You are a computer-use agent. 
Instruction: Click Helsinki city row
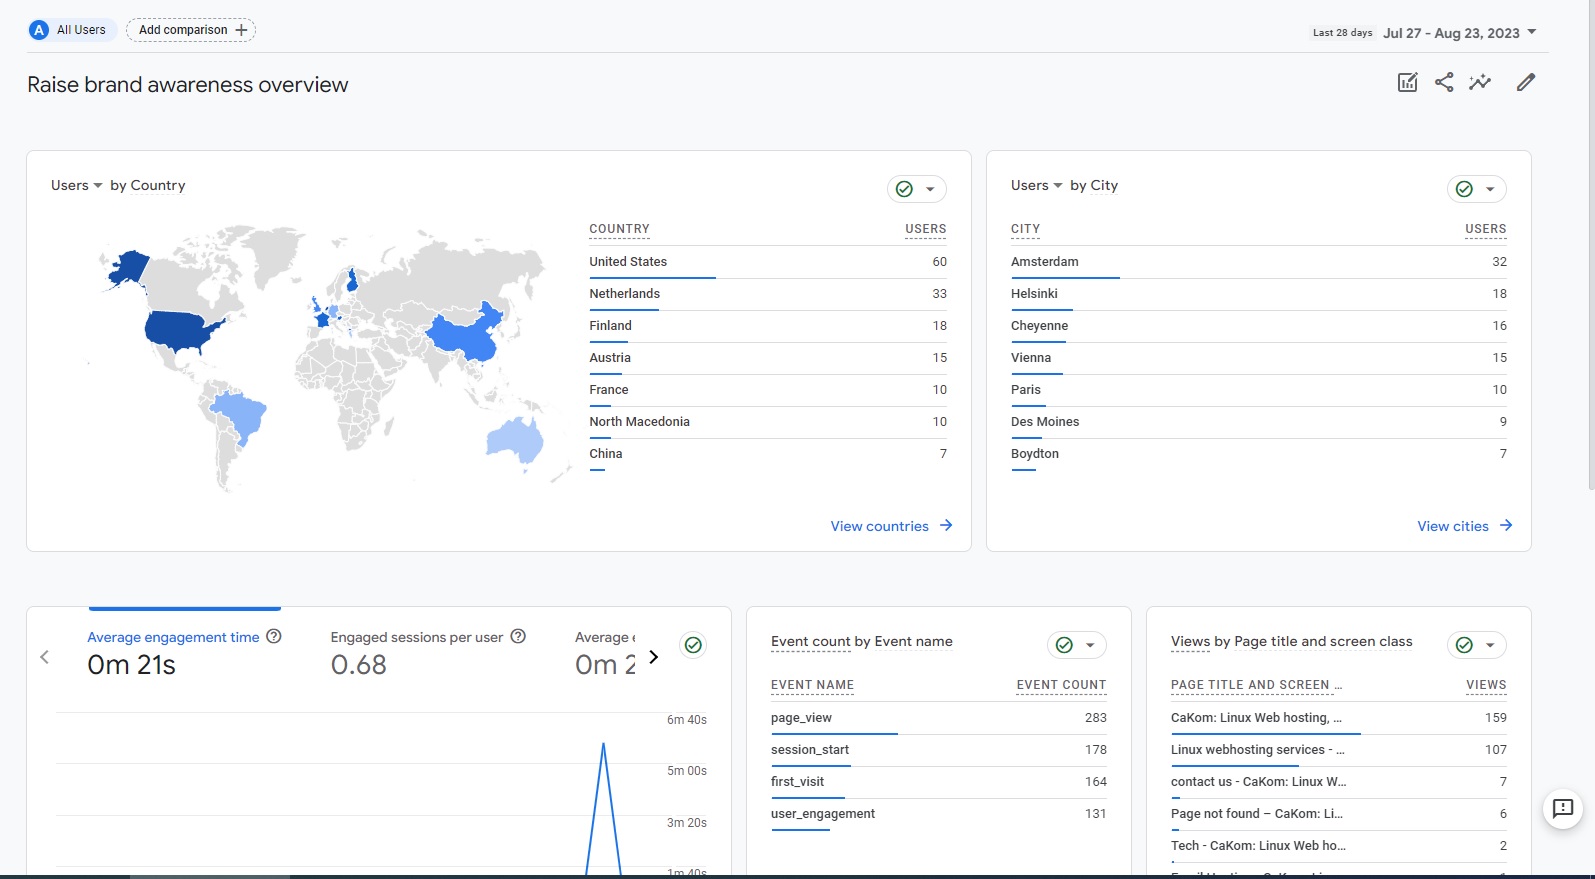1259,294
